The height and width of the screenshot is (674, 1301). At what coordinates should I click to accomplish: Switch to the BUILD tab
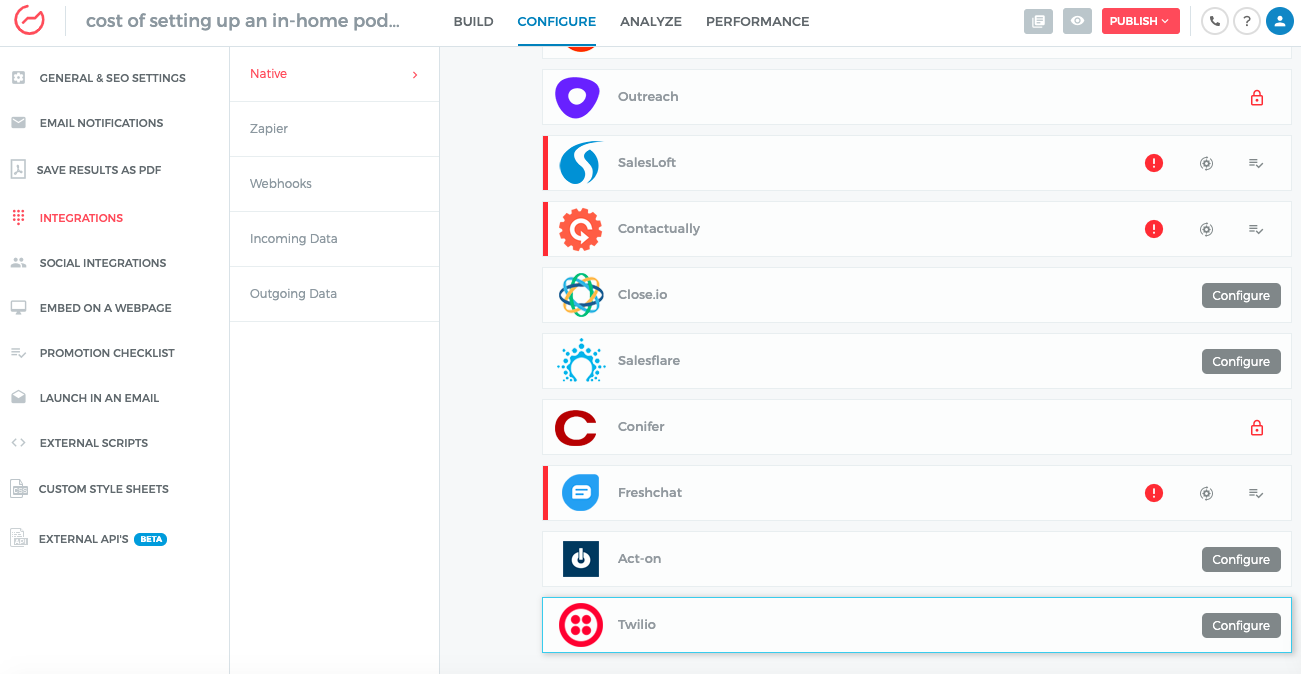click(473, 21)
